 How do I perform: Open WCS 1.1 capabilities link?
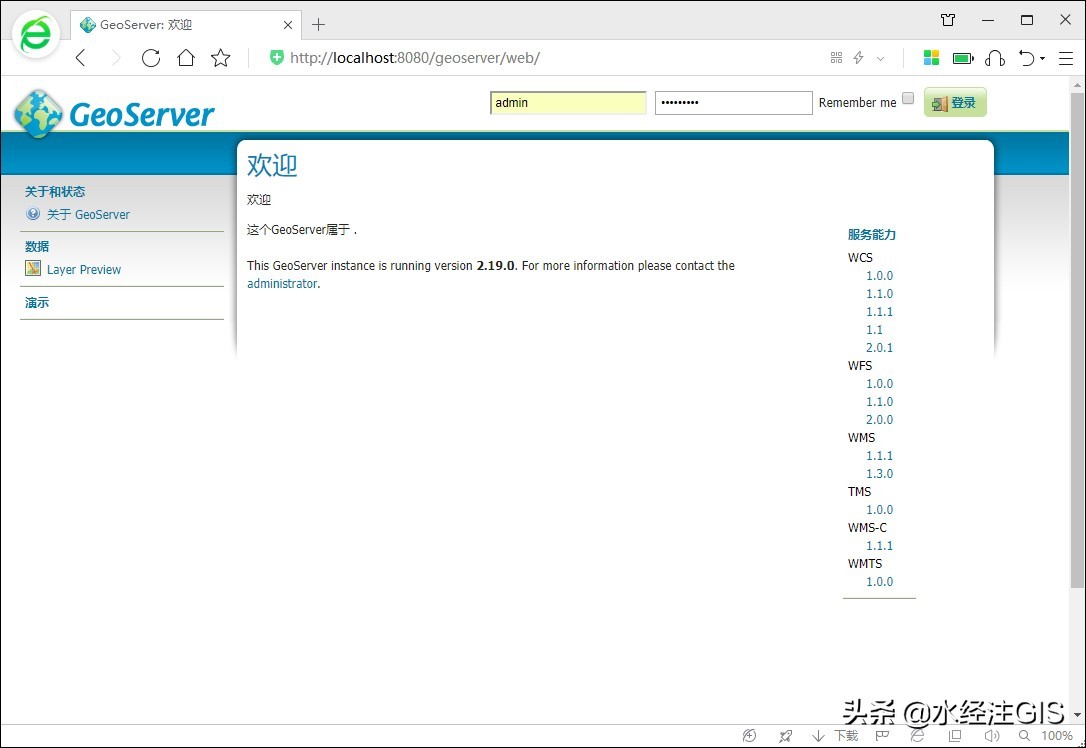coord(875,330)
